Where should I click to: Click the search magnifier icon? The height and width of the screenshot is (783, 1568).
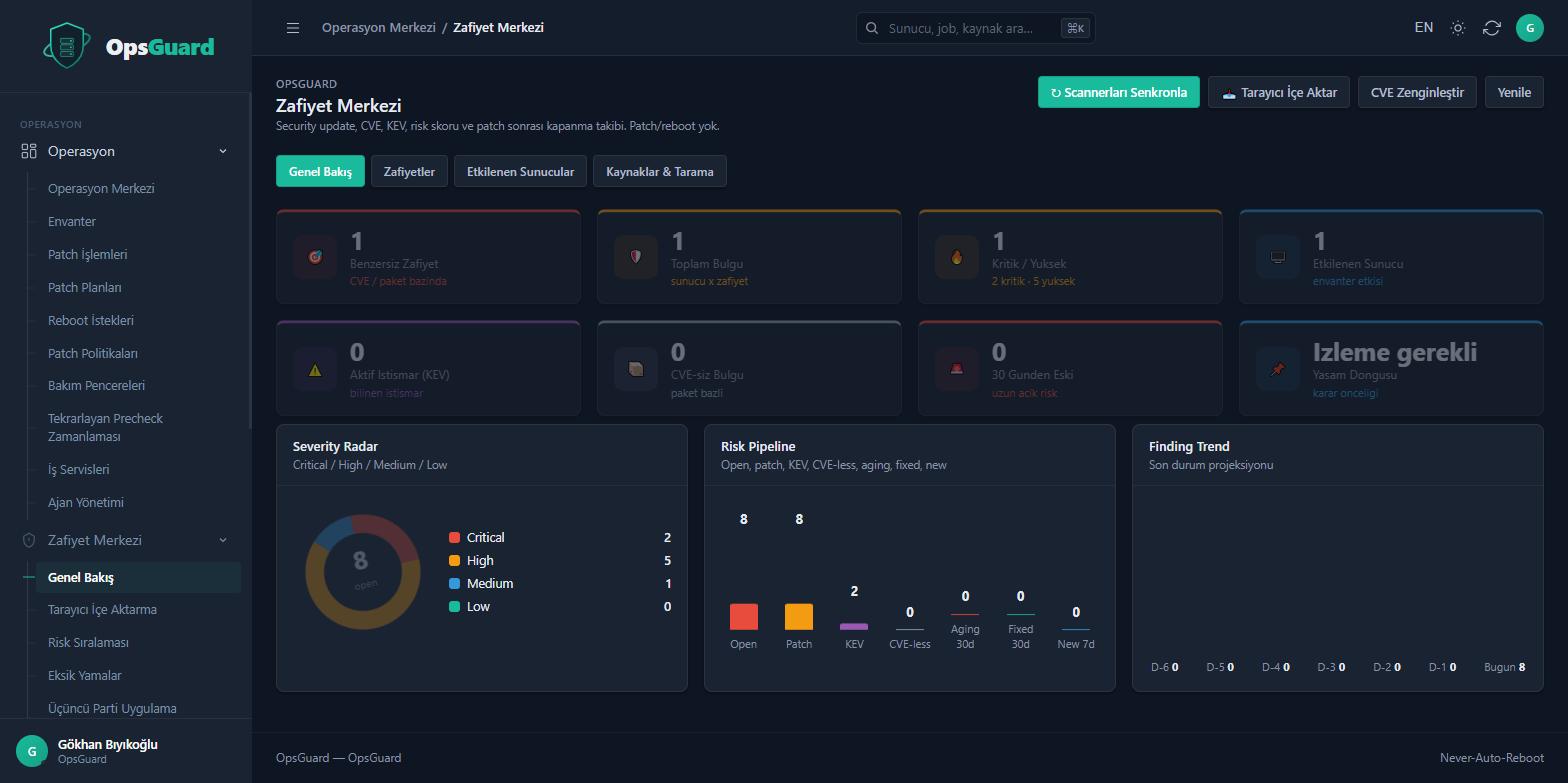click(872, 28)
